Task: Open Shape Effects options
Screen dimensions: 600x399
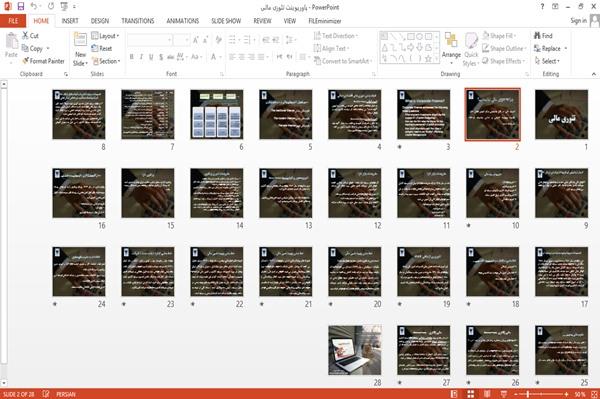Action: click(x=504, y=61)
